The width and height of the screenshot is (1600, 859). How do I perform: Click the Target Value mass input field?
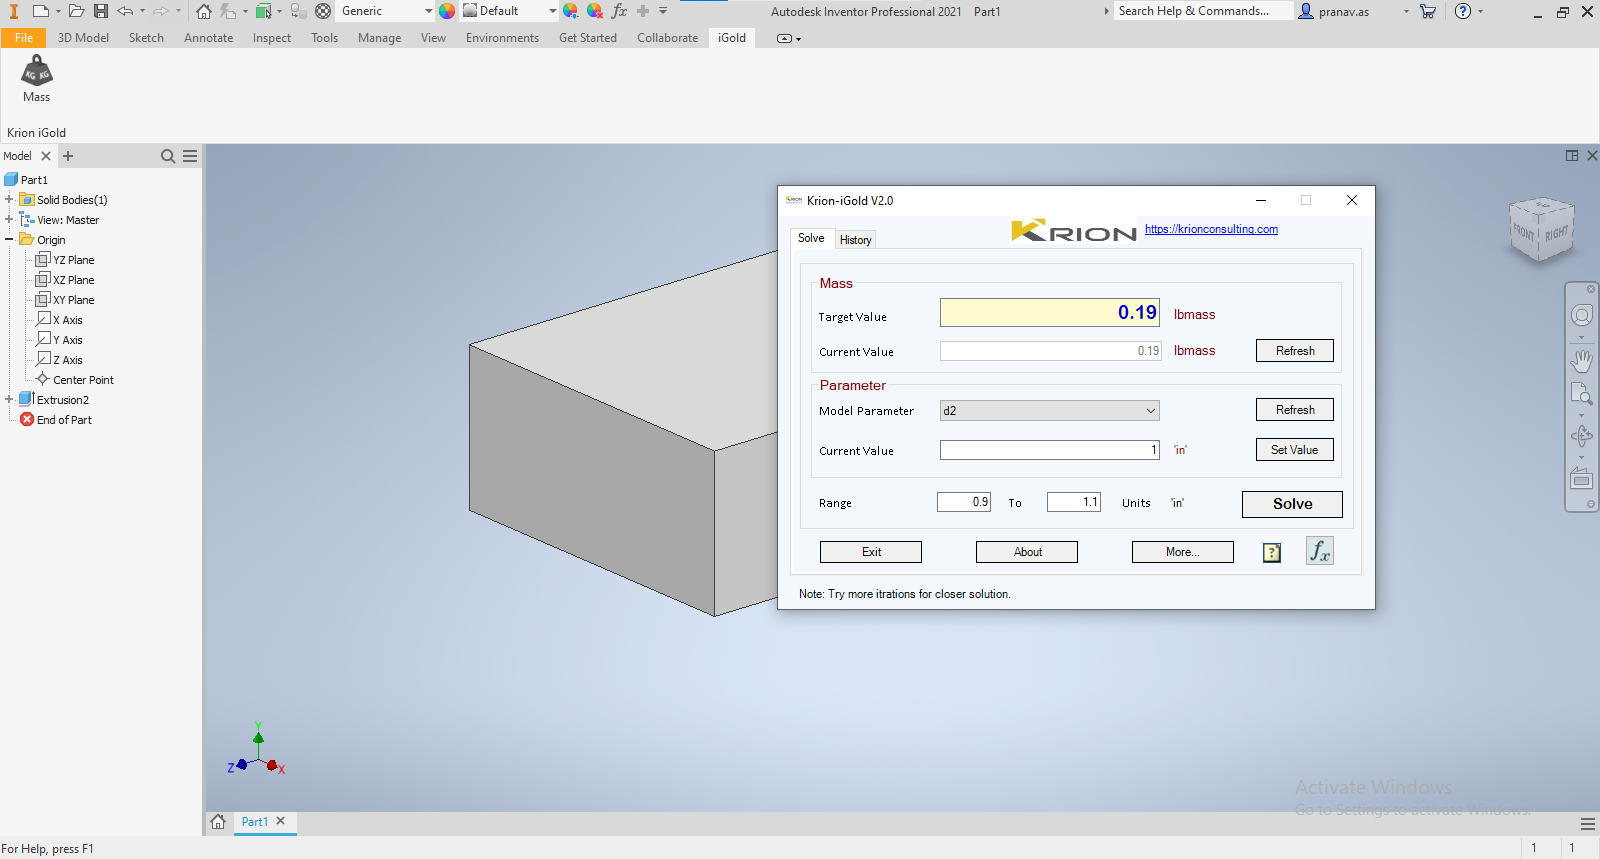[x=1050, y=313]
